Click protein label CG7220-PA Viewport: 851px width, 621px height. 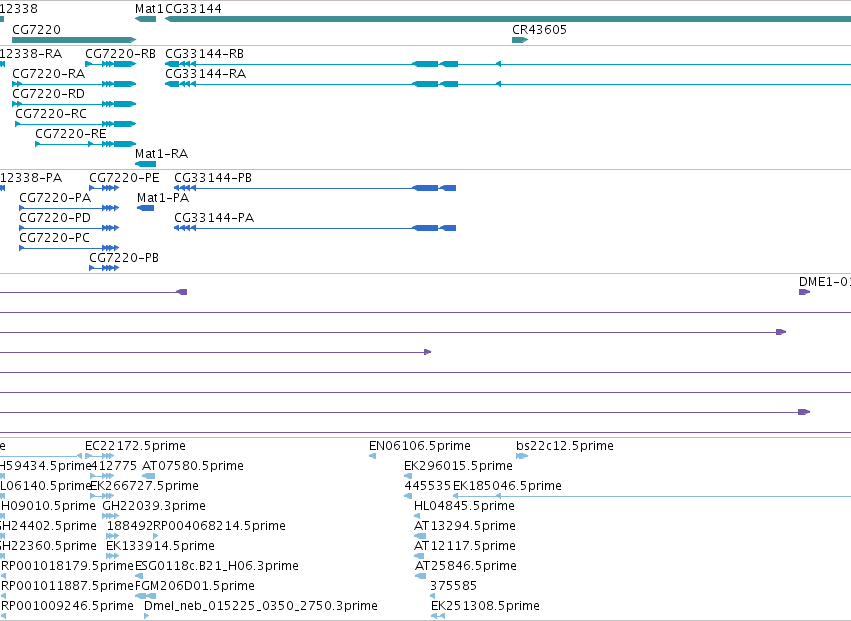(x=55, y=198)
